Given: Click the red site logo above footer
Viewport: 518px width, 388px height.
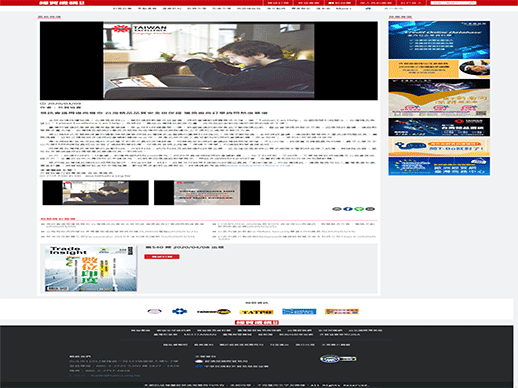Looking at the screenshot, I should coord(257,322).
